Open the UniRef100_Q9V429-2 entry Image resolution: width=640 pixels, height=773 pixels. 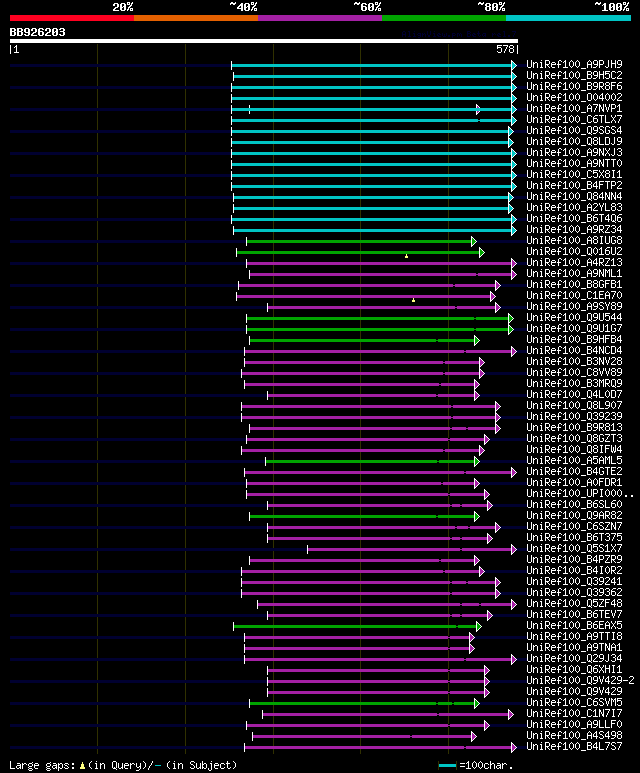pyautogui.click(x=580, y=680)
